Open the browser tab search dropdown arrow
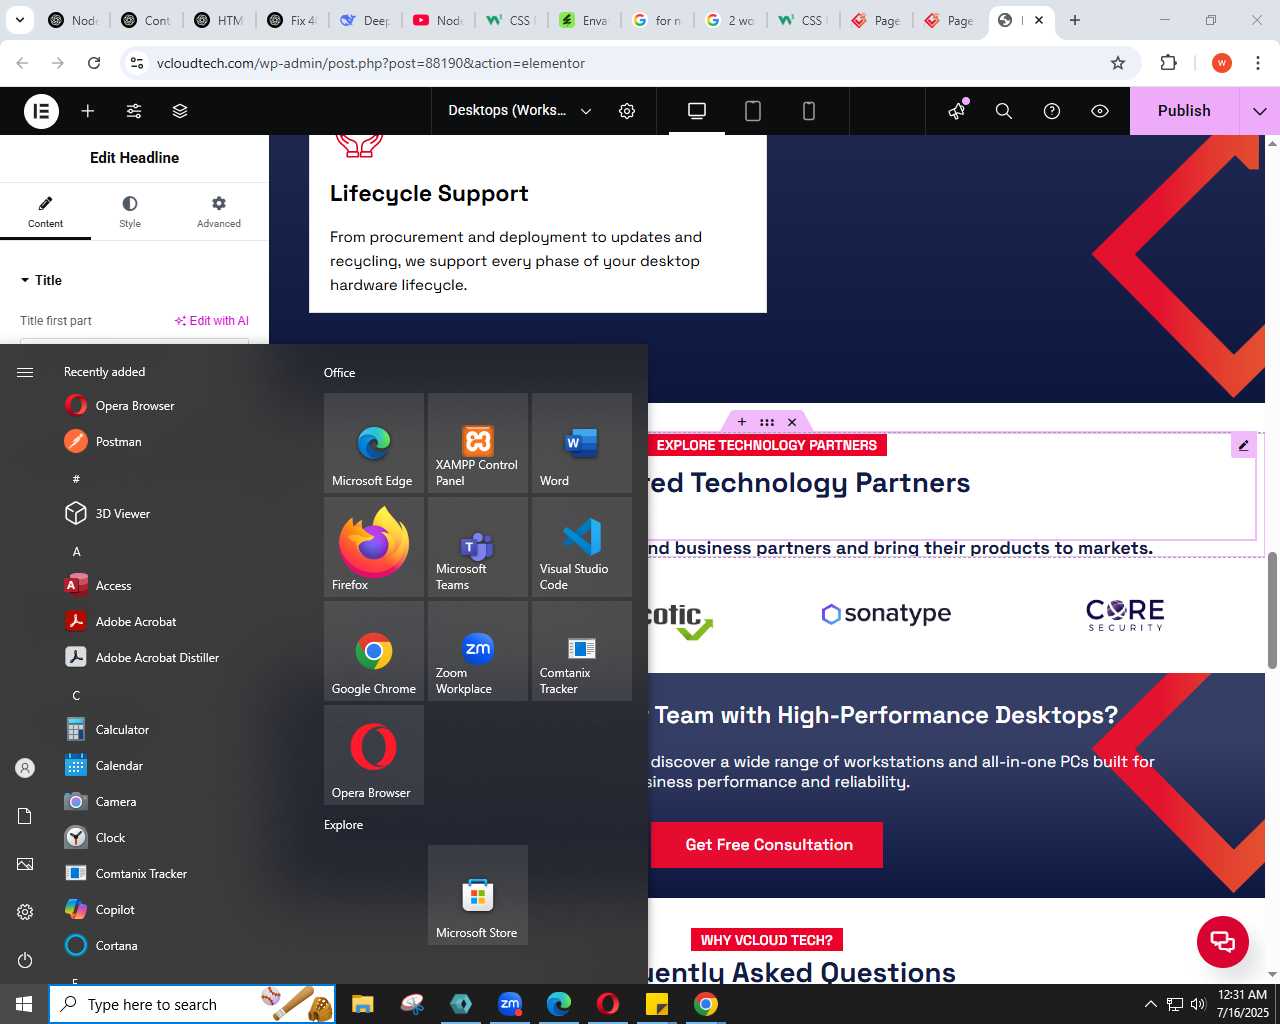This screenshot has height=1024, width=1280. (20, 20)
